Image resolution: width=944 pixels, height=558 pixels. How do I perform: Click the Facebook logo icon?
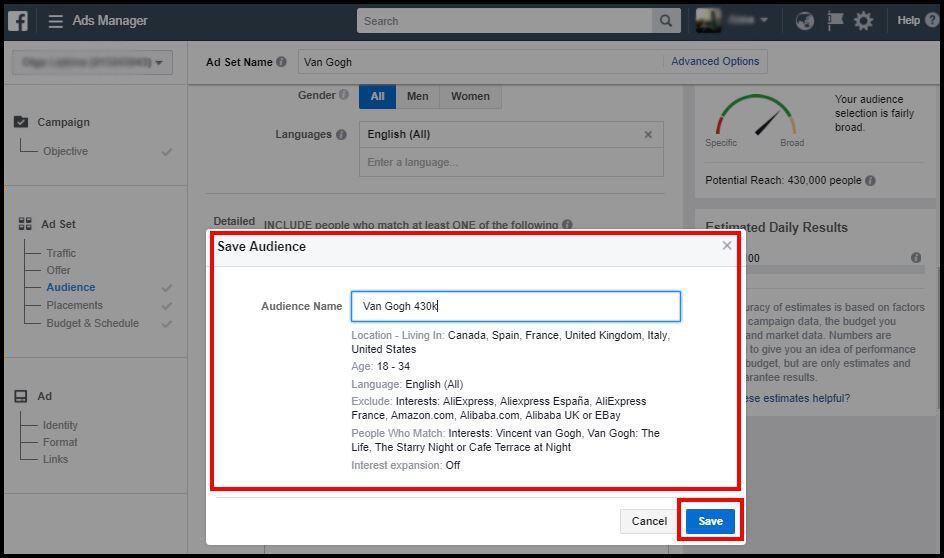18,21
